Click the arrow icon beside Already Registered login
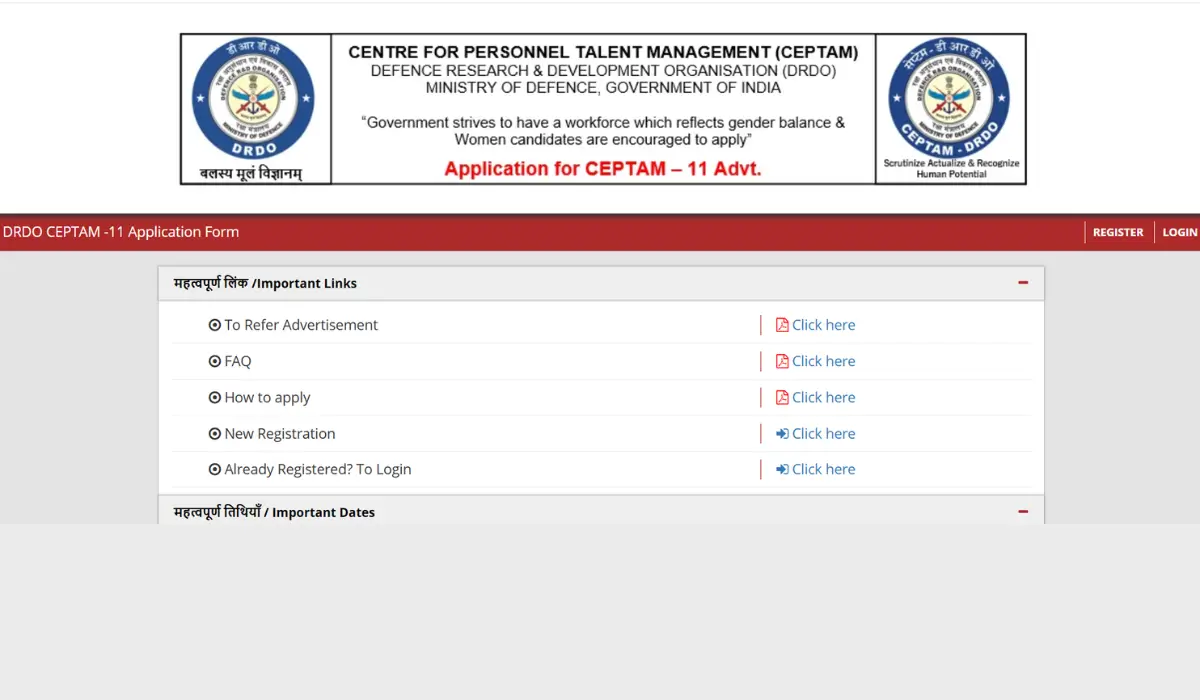 coord(781,469)
